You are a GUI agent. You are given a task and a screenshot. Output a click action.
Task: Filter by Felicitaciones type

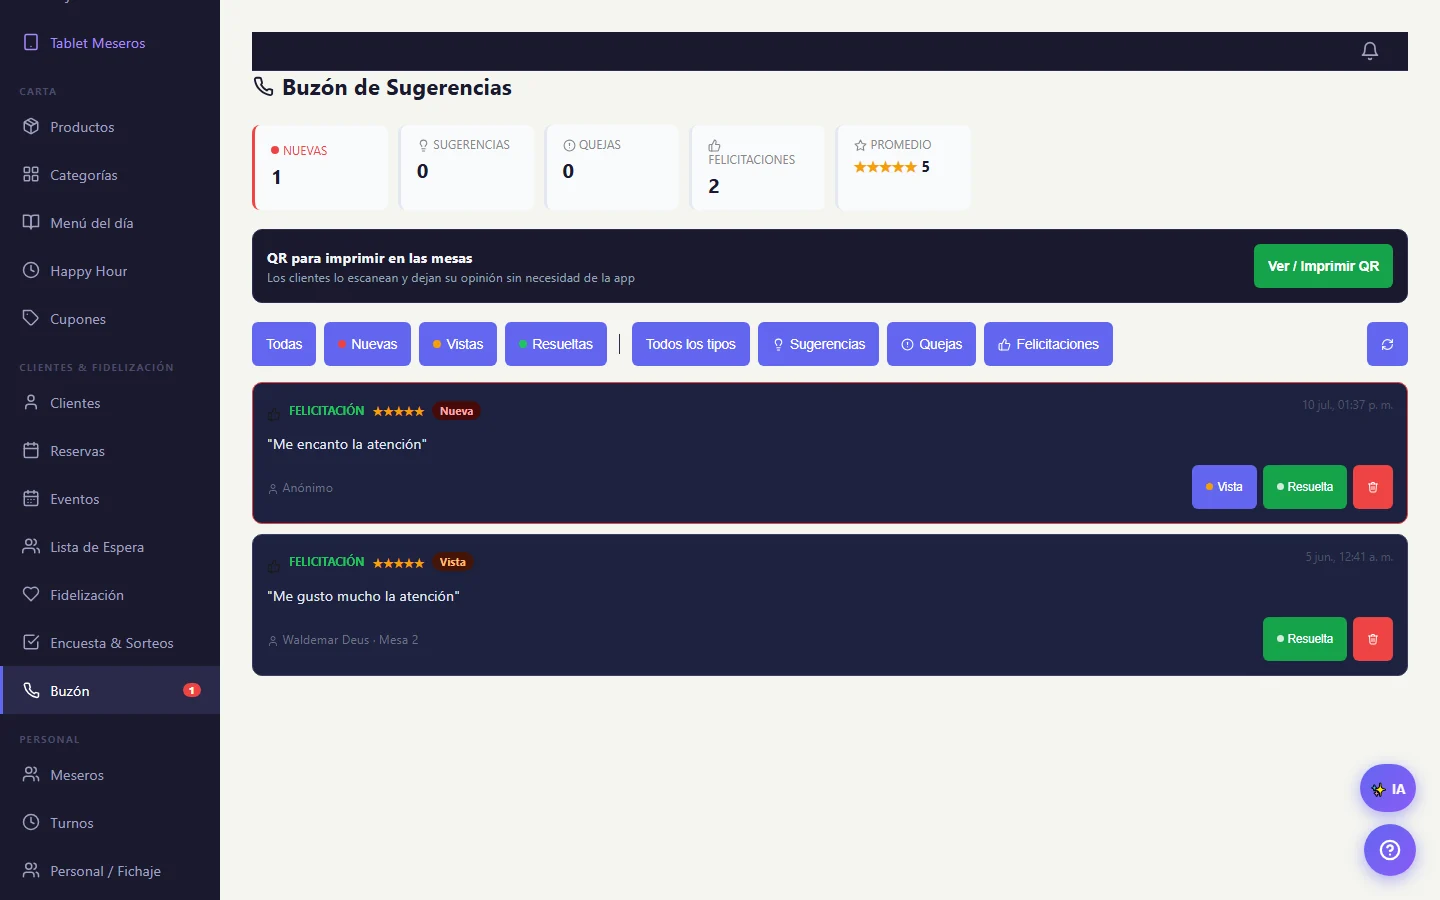point(1048,344)
